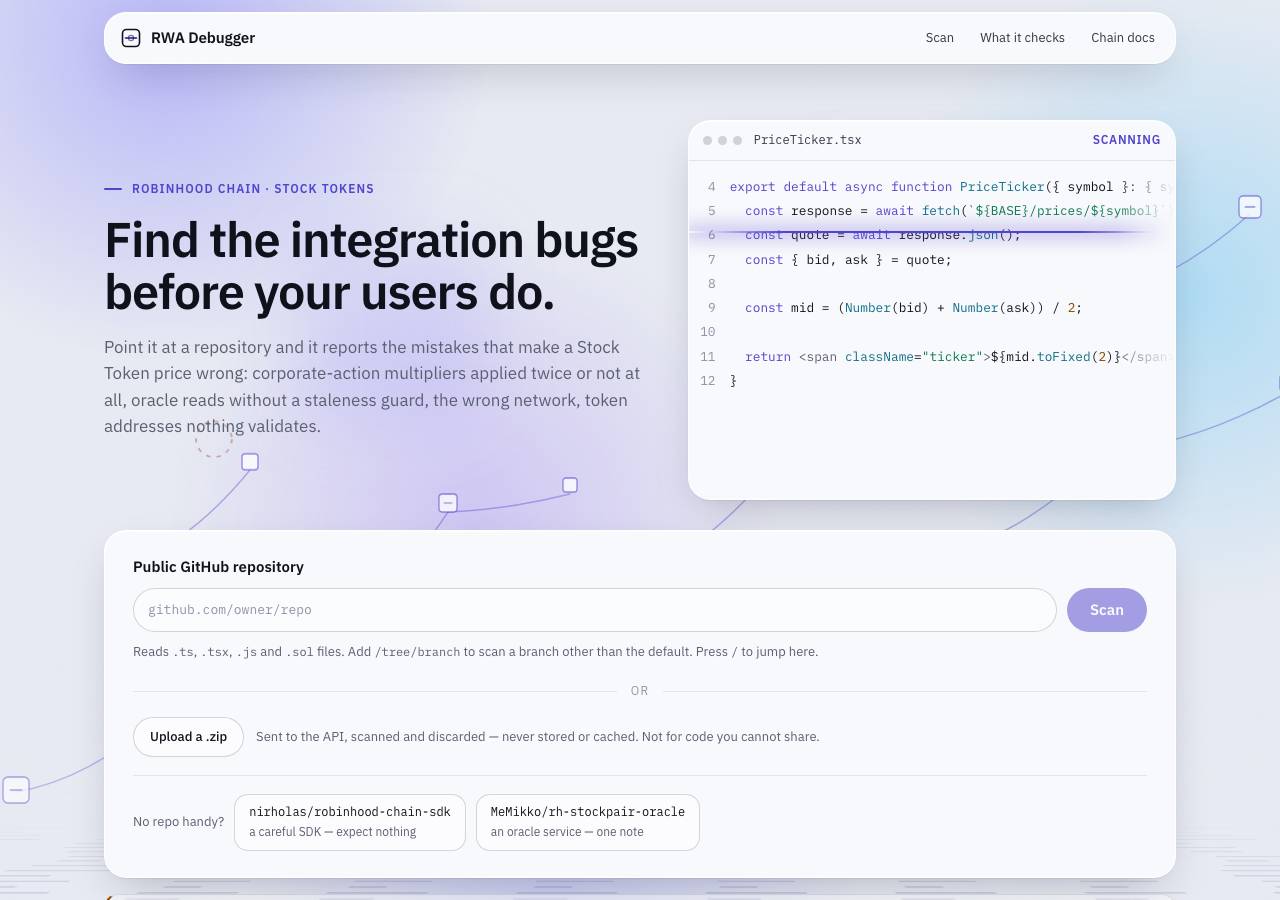Click the "never stored or cached" upload note
1280x900 pixels.
point(568,737)
